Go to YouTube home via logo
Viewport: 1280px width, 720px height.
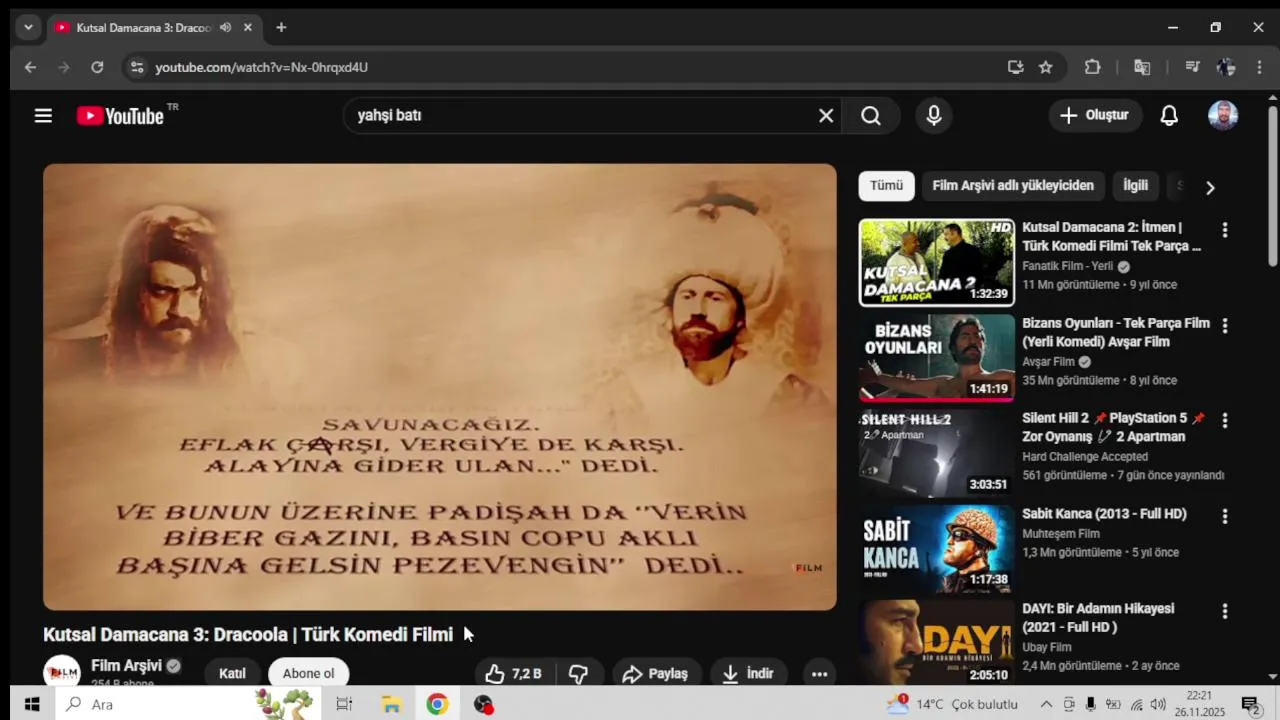pyautogui.click(x=120, y=116)
